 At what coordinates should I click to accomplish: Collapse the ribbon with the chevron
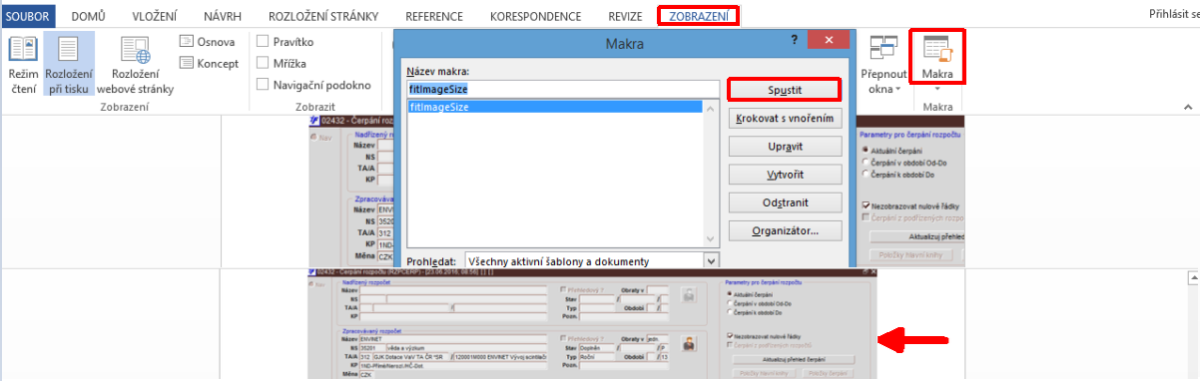(1189, 107)
